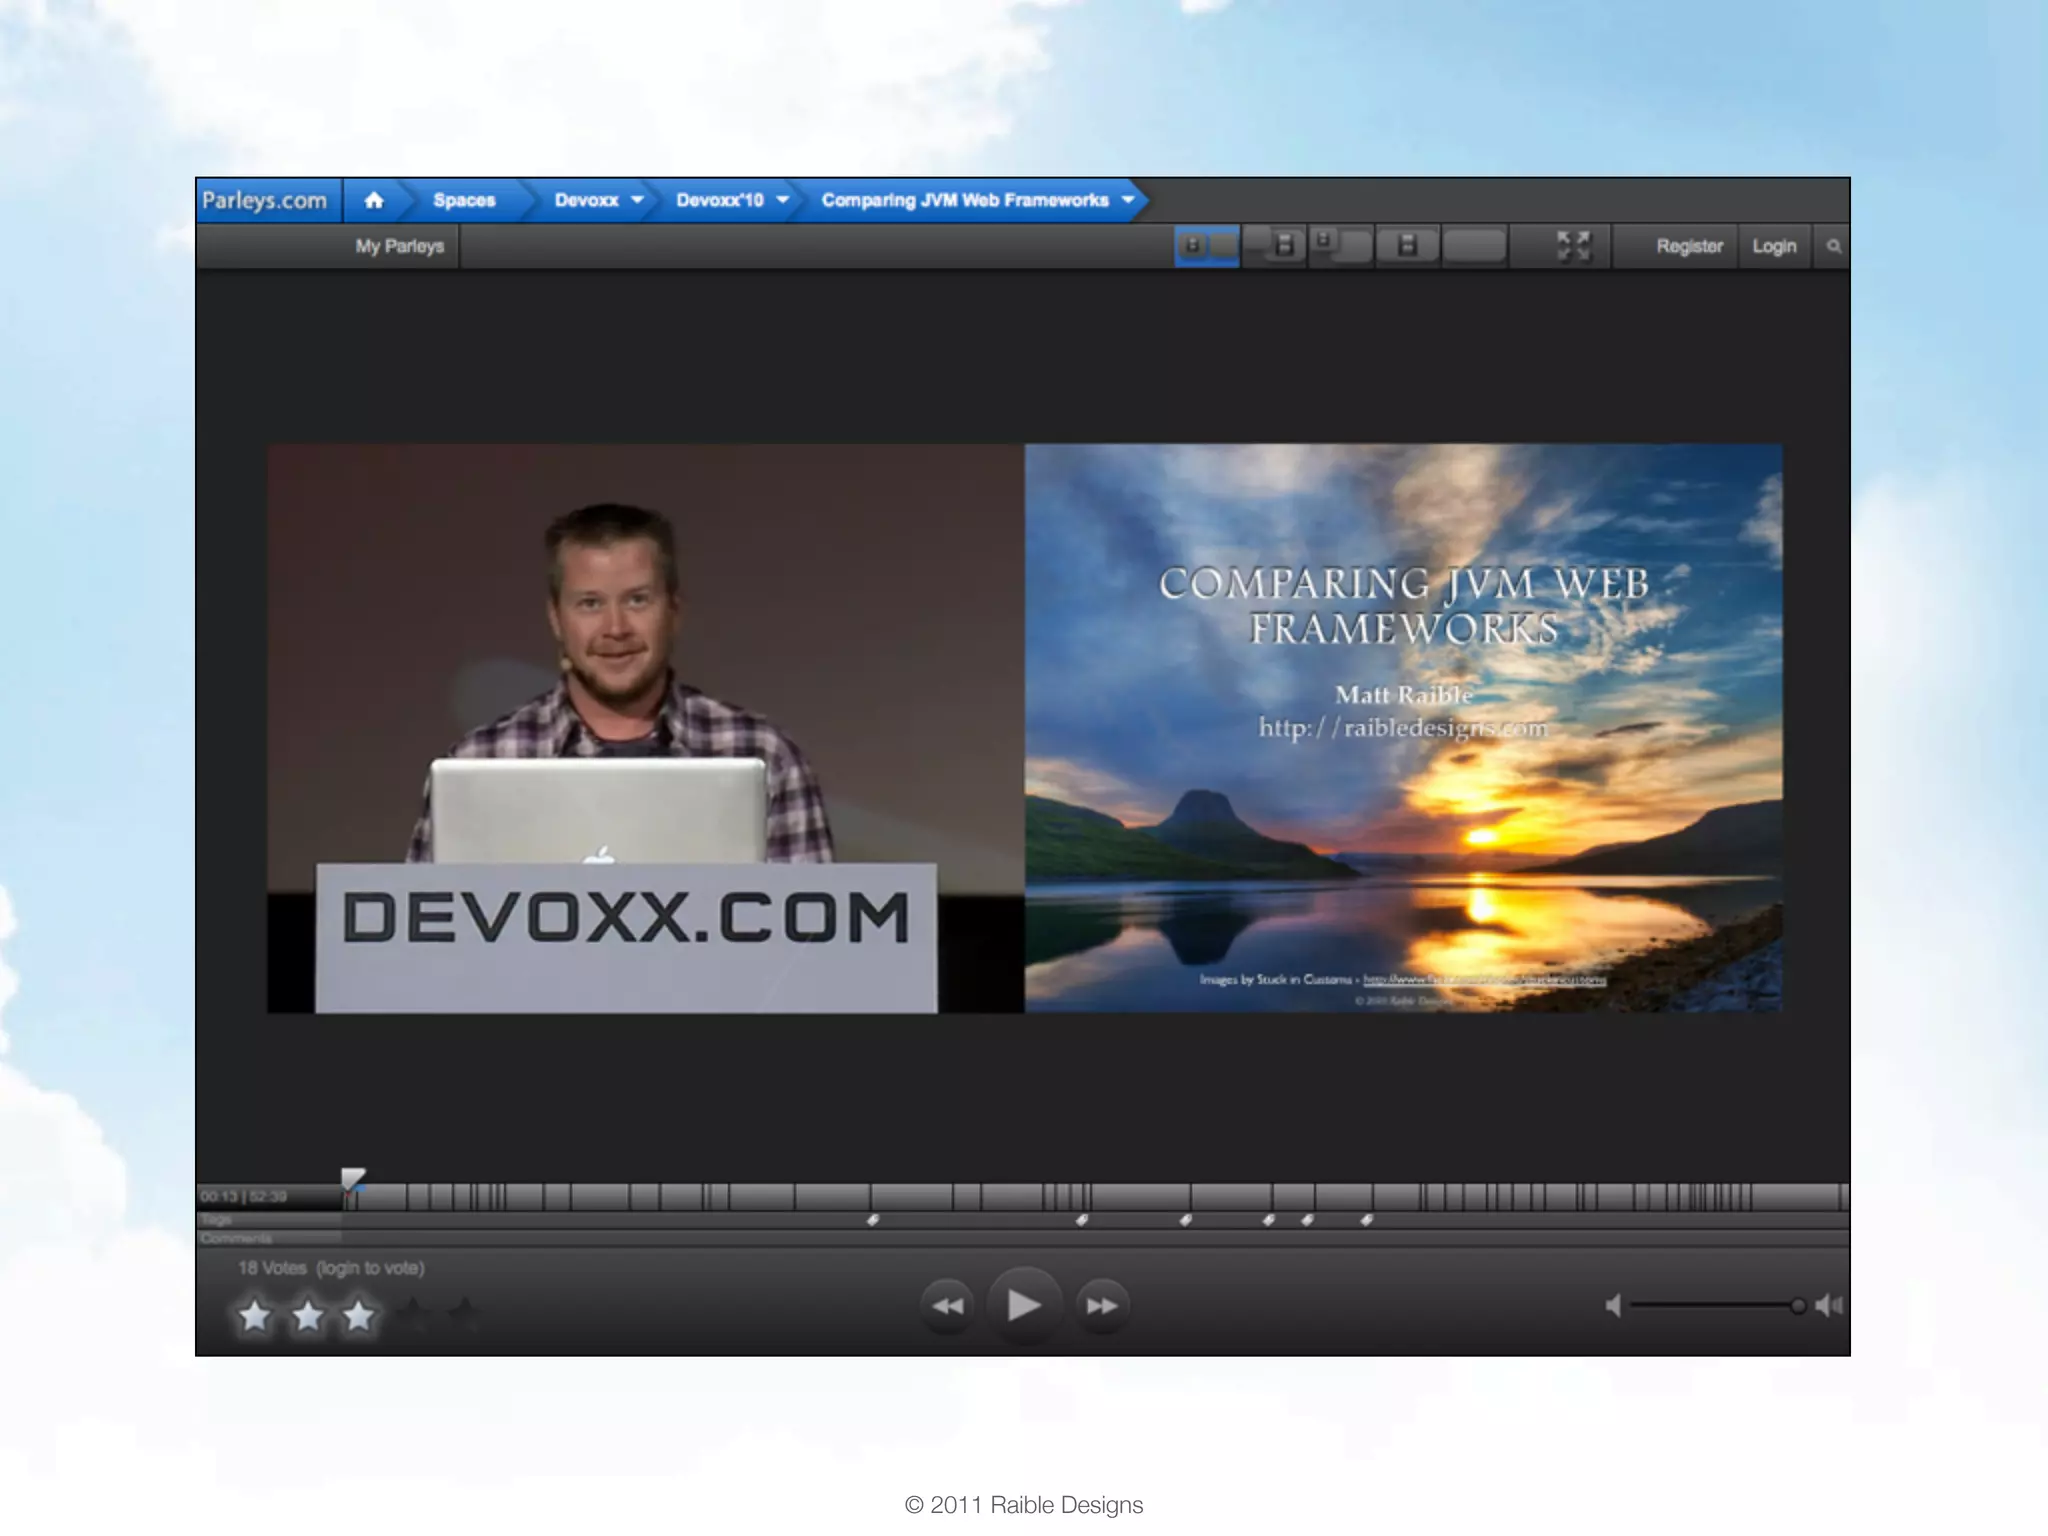The image size is (2048, 1536).
Task: Rewind the presentation
Action: [x=947, y=1305]
